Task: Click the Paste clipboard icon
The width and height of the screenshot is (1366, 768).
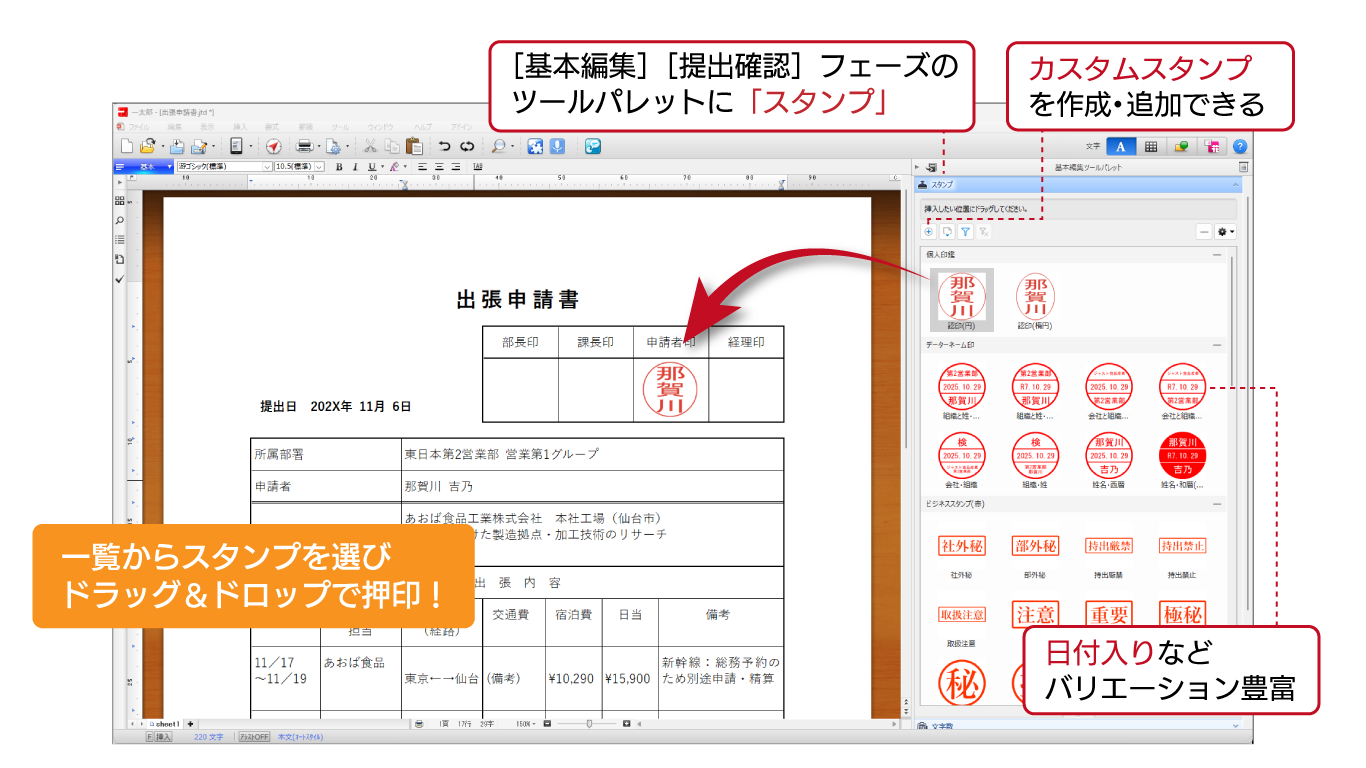Action: 413,146
